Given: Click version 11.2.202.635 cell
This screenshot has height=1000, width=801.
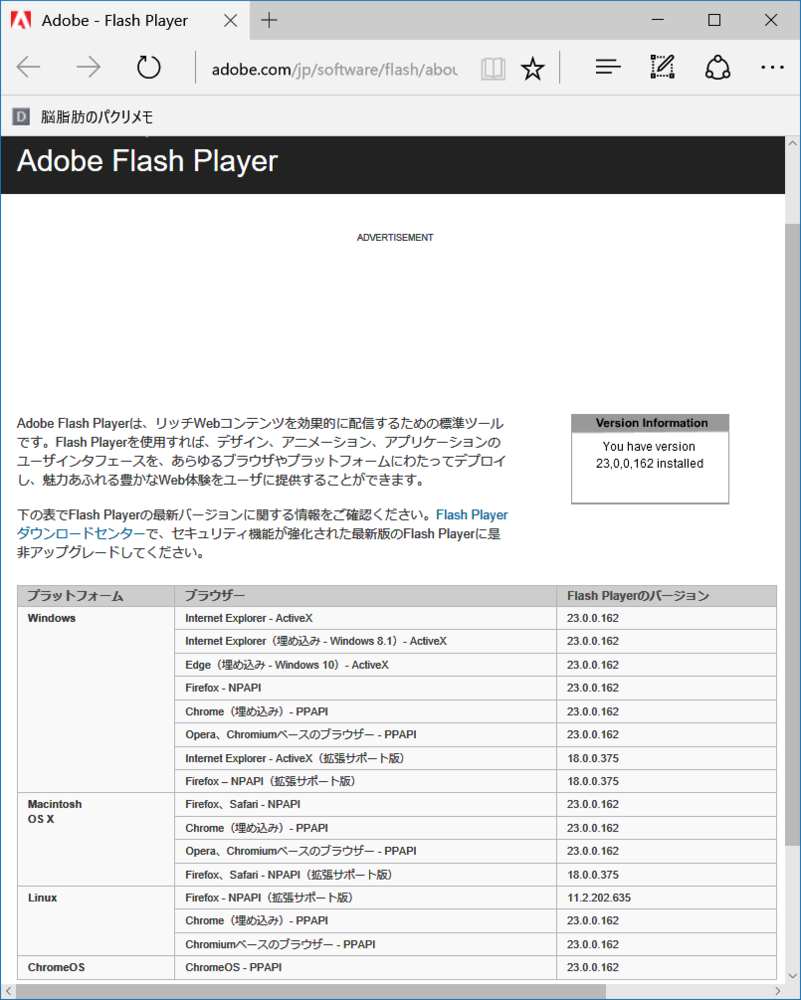Looking at the screenshot, I should point(666,897).
